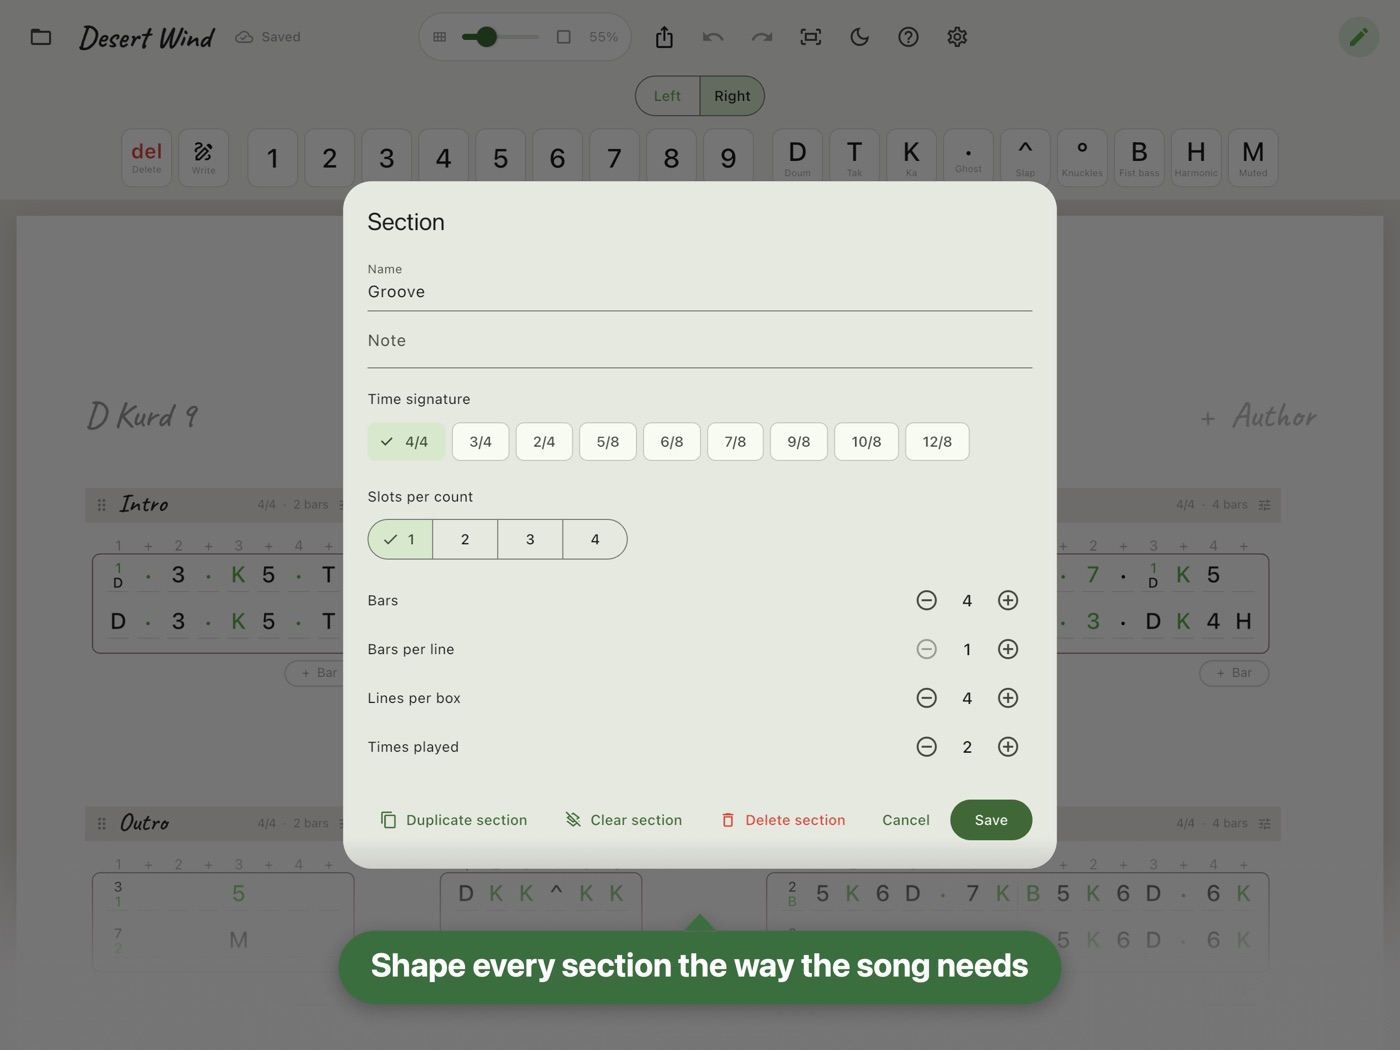Click Delete section button
The image size is (1400, 1050).
[783, 821]
